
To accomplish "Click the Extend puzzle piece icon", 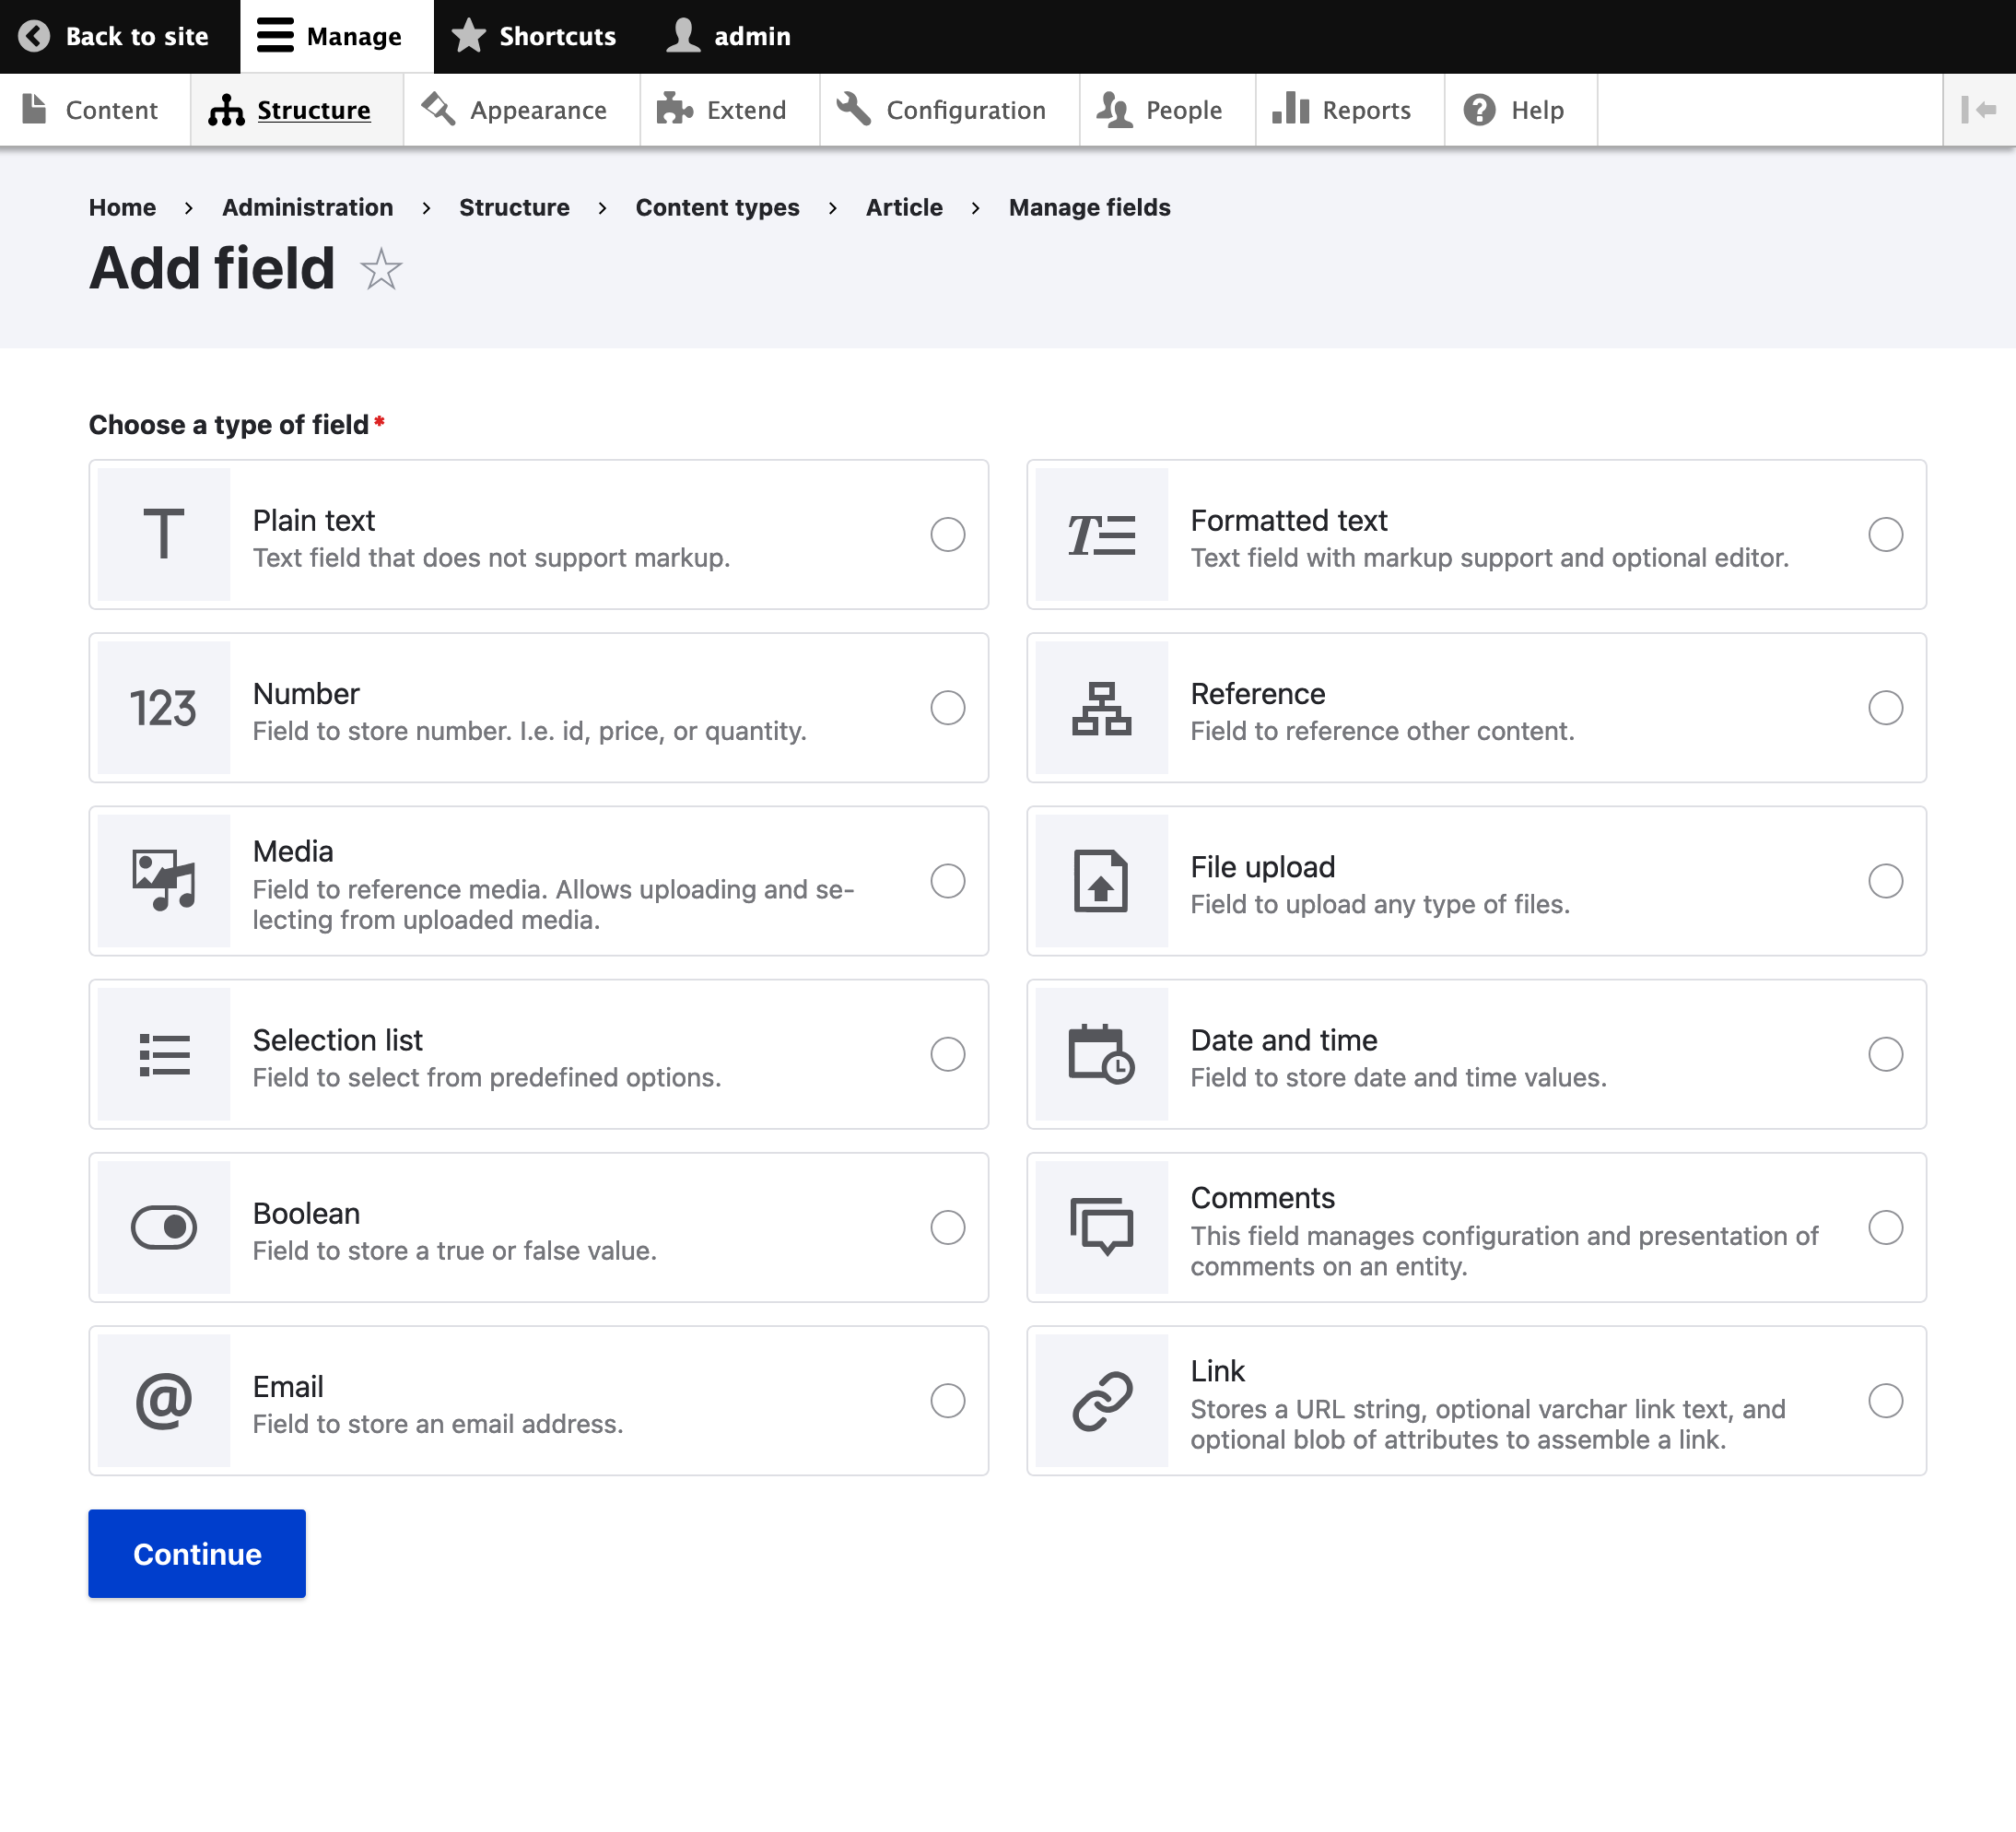I will [675, 109].
